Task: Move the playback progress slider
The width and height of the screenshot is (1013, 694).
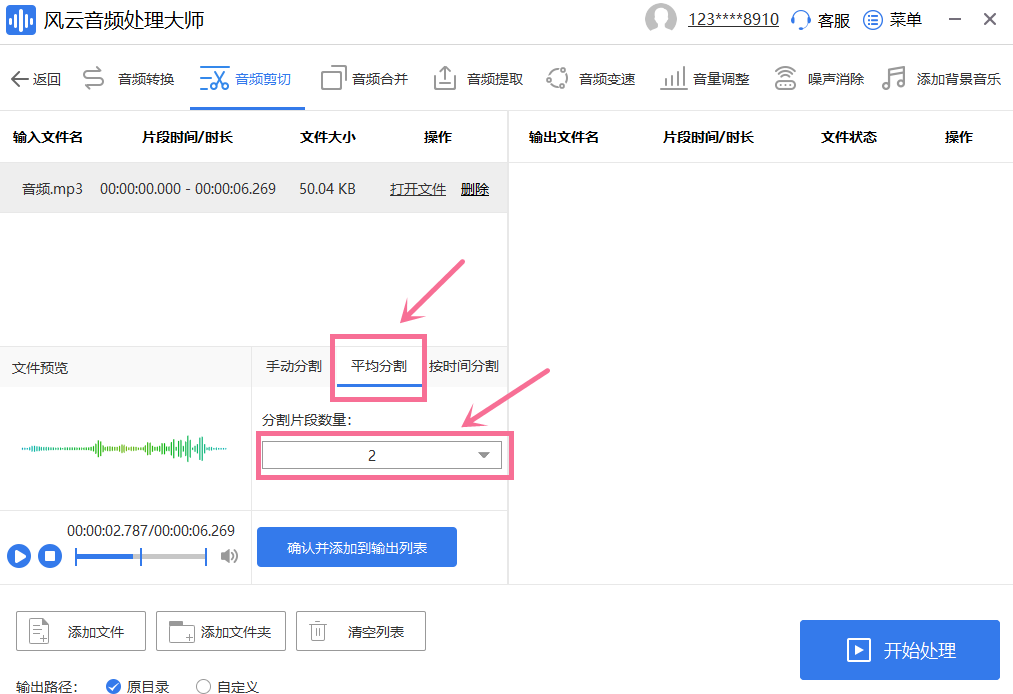Action: (x=140, y=555)
